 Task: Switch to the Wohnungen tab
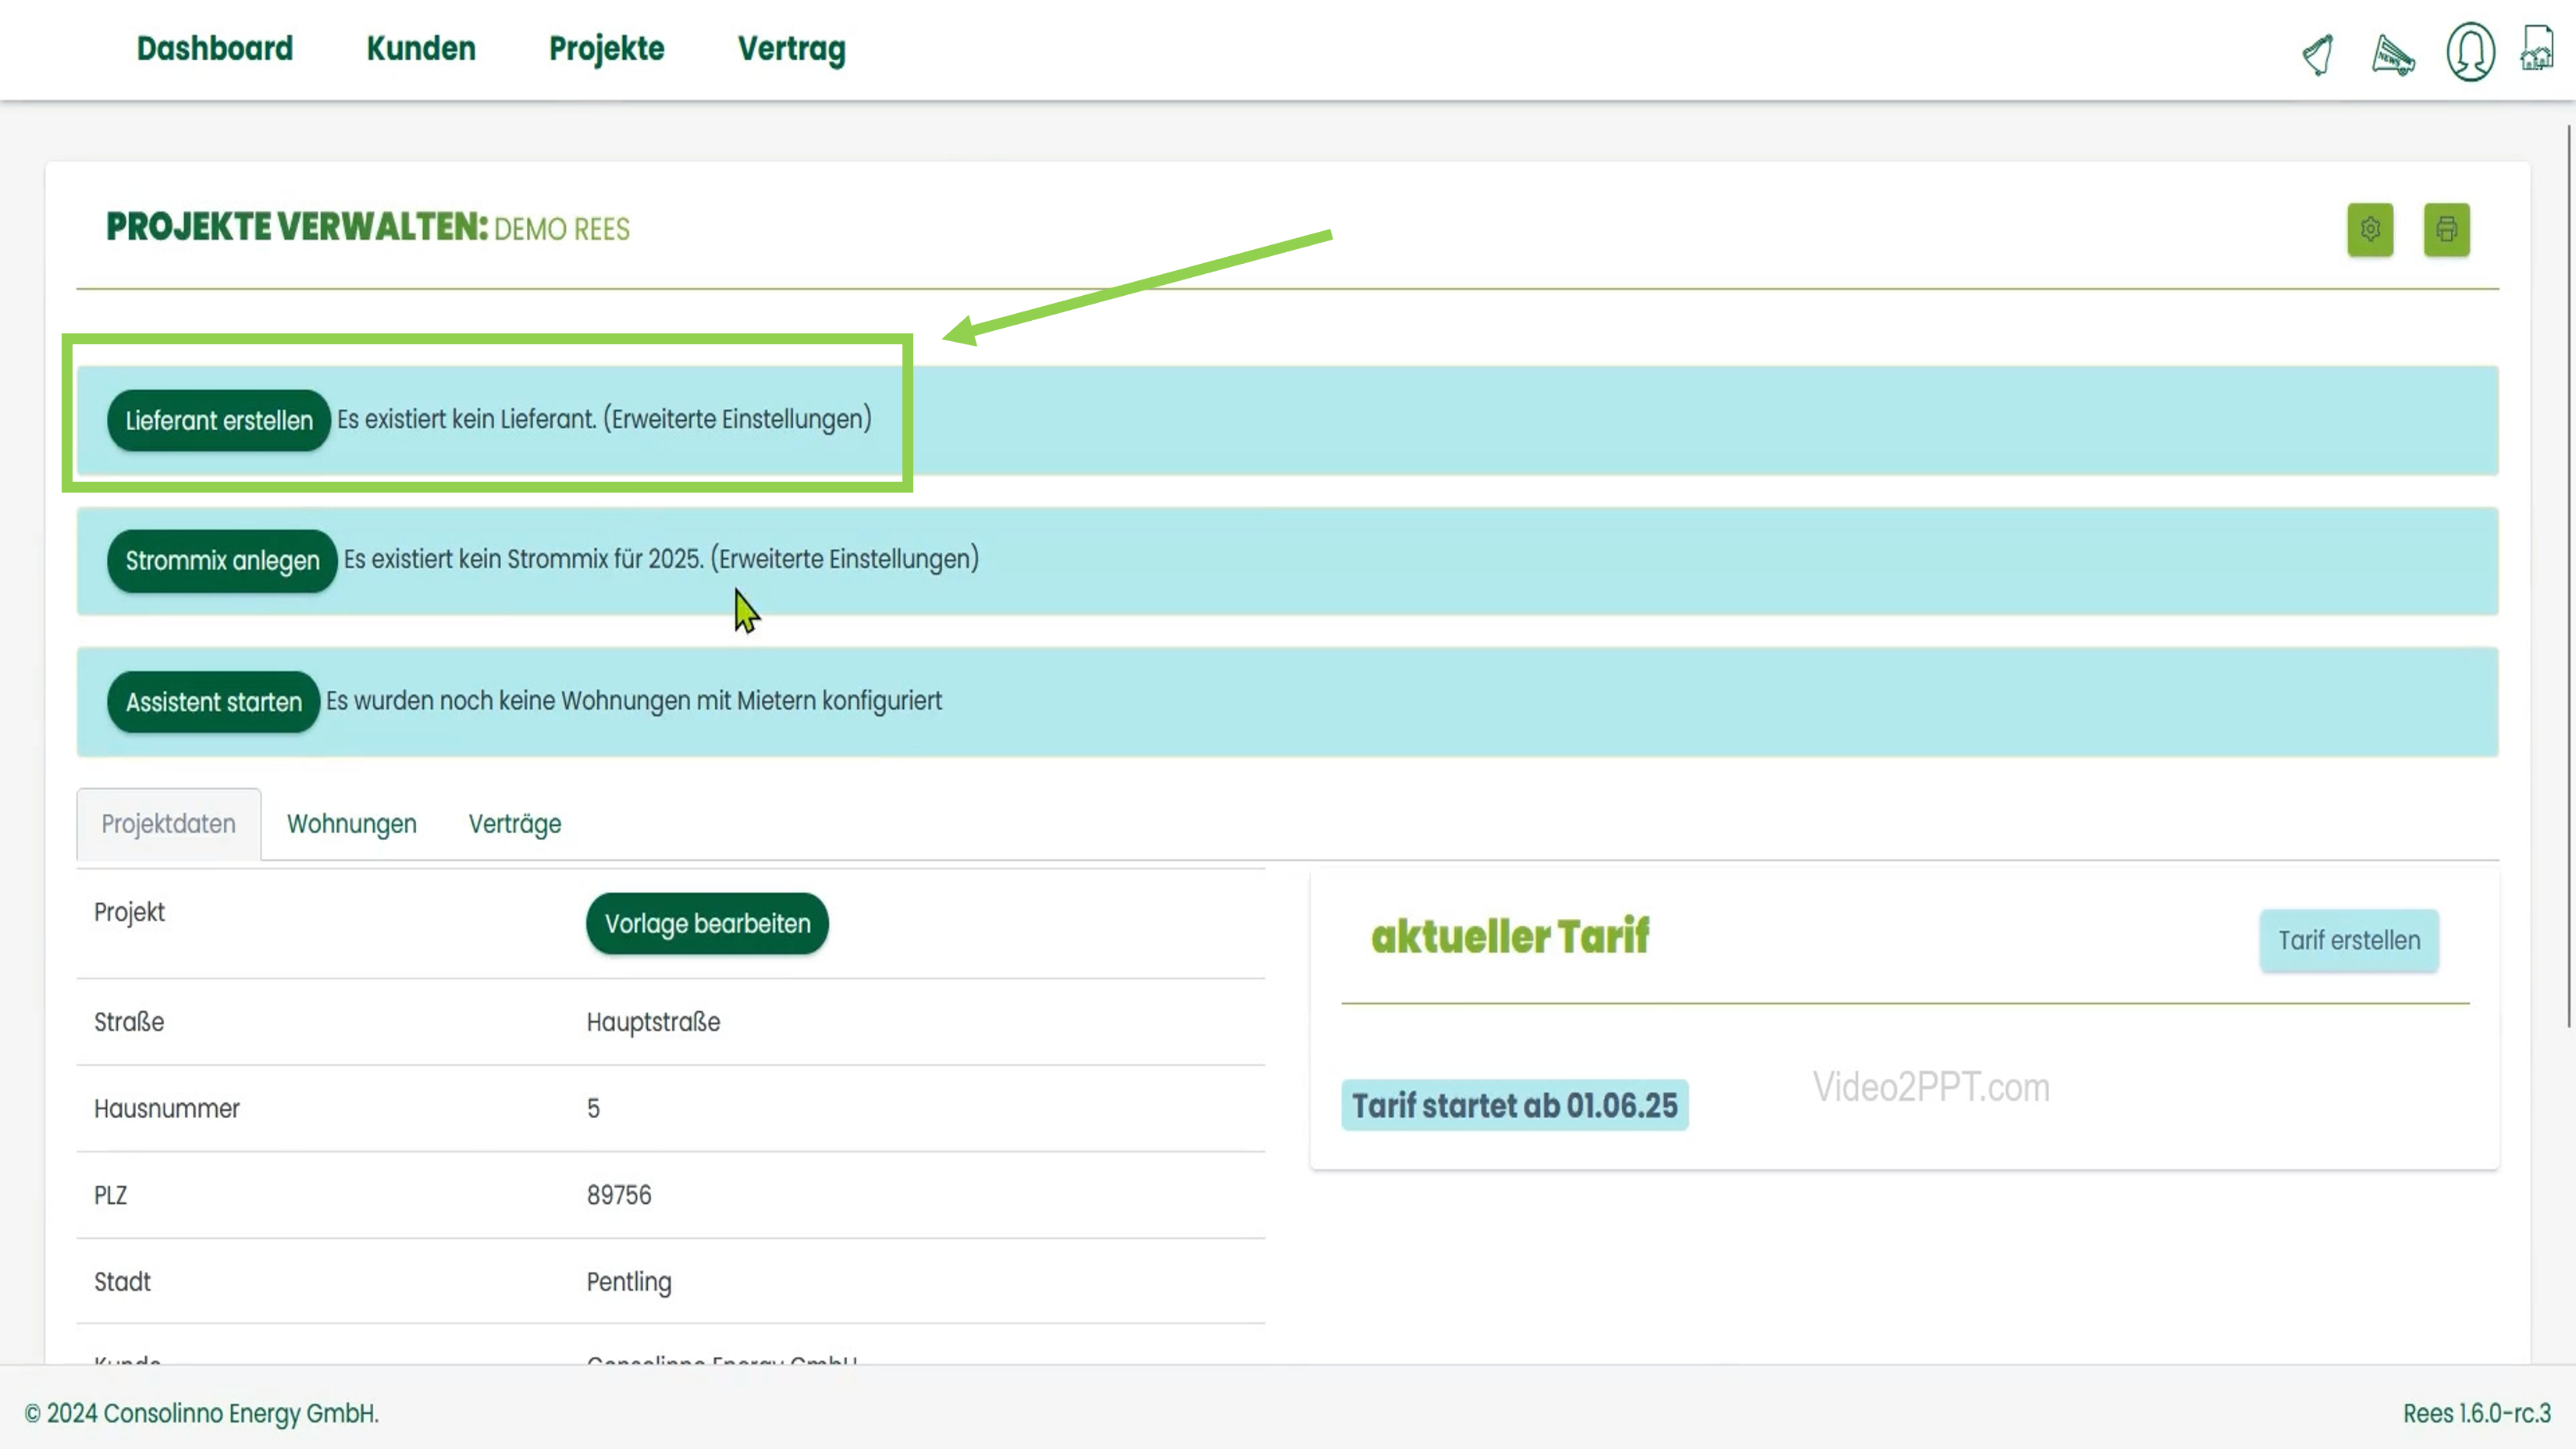pyautogui.click(x=352, y=824)
